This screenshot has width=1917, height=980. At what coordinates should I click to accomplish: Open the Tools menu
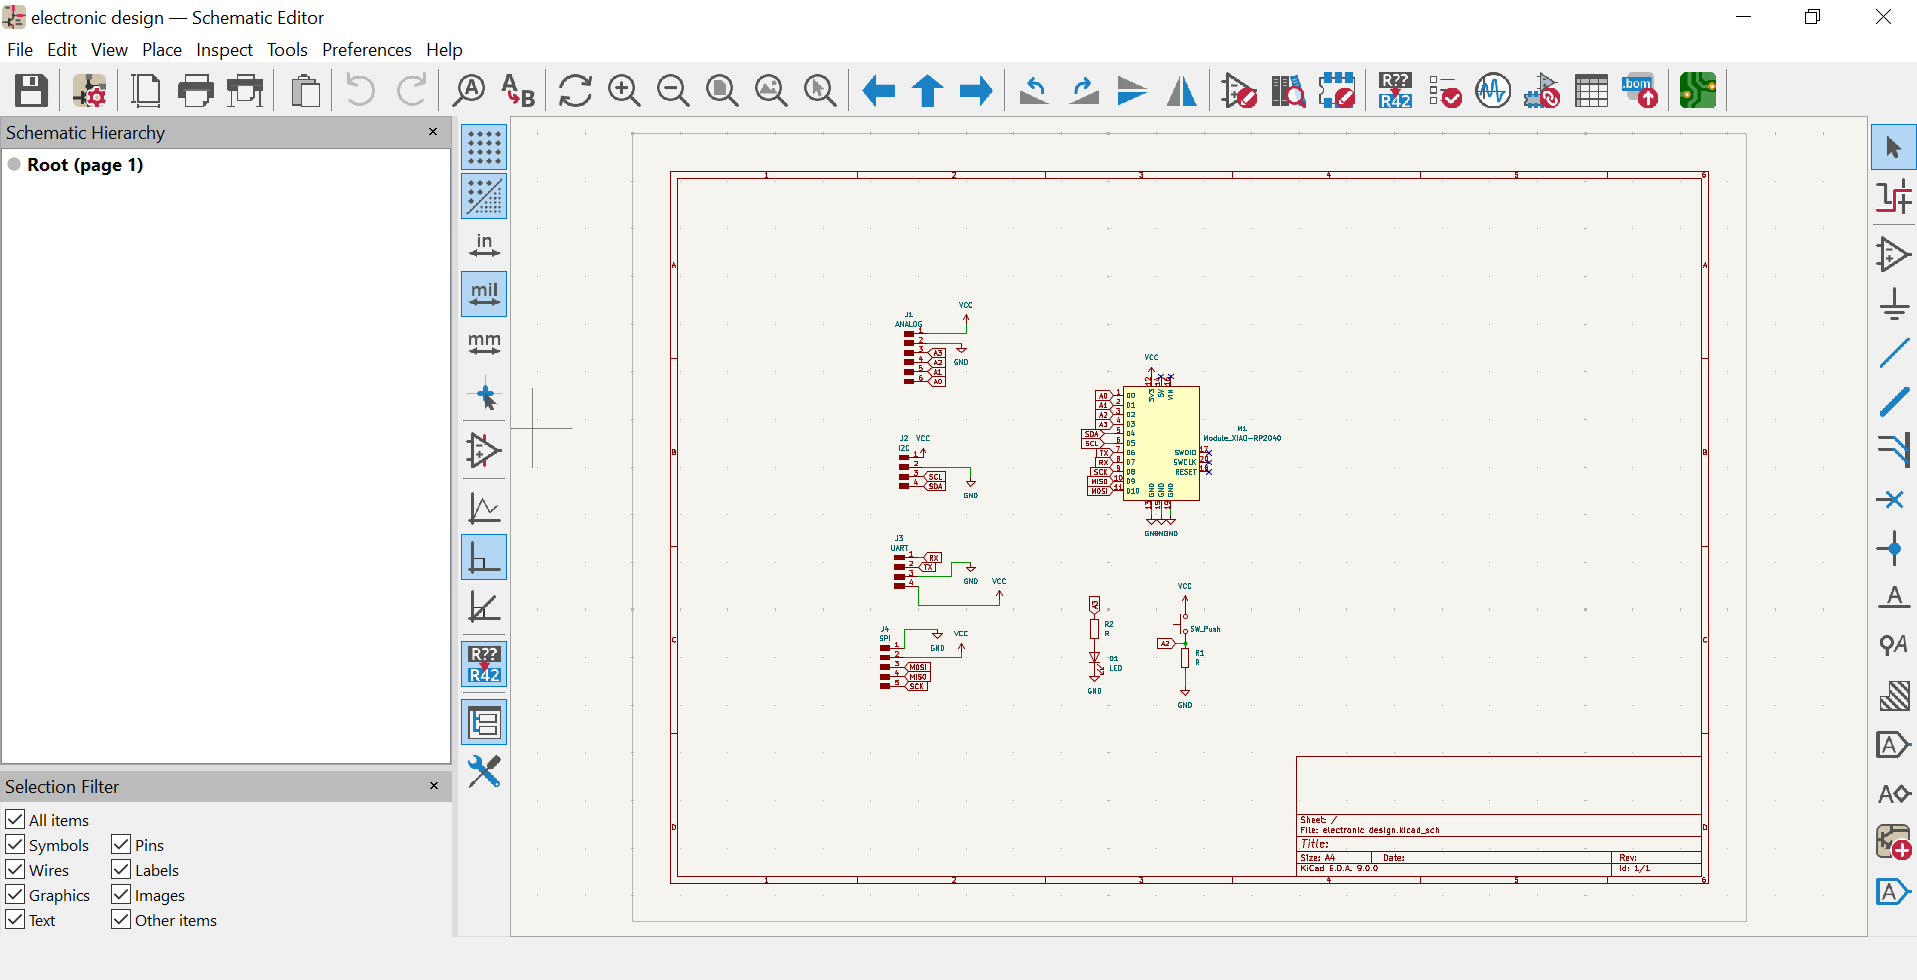[x=287, y=50]
